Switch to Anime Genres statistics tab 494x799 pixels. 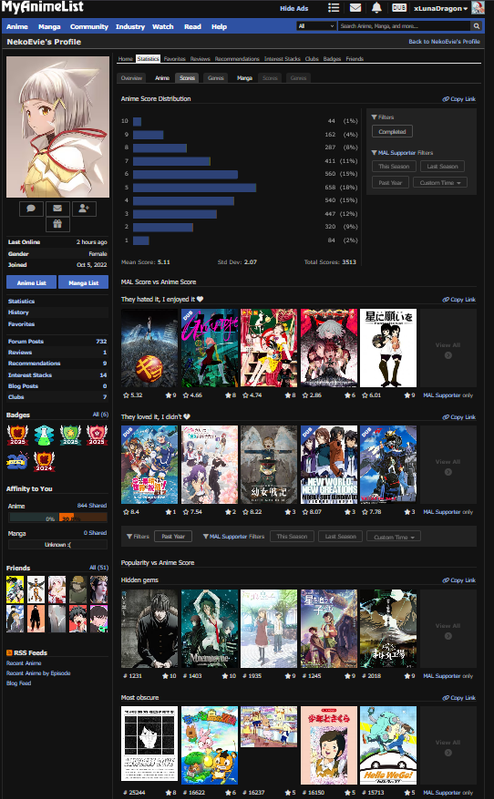pos(216,78)
